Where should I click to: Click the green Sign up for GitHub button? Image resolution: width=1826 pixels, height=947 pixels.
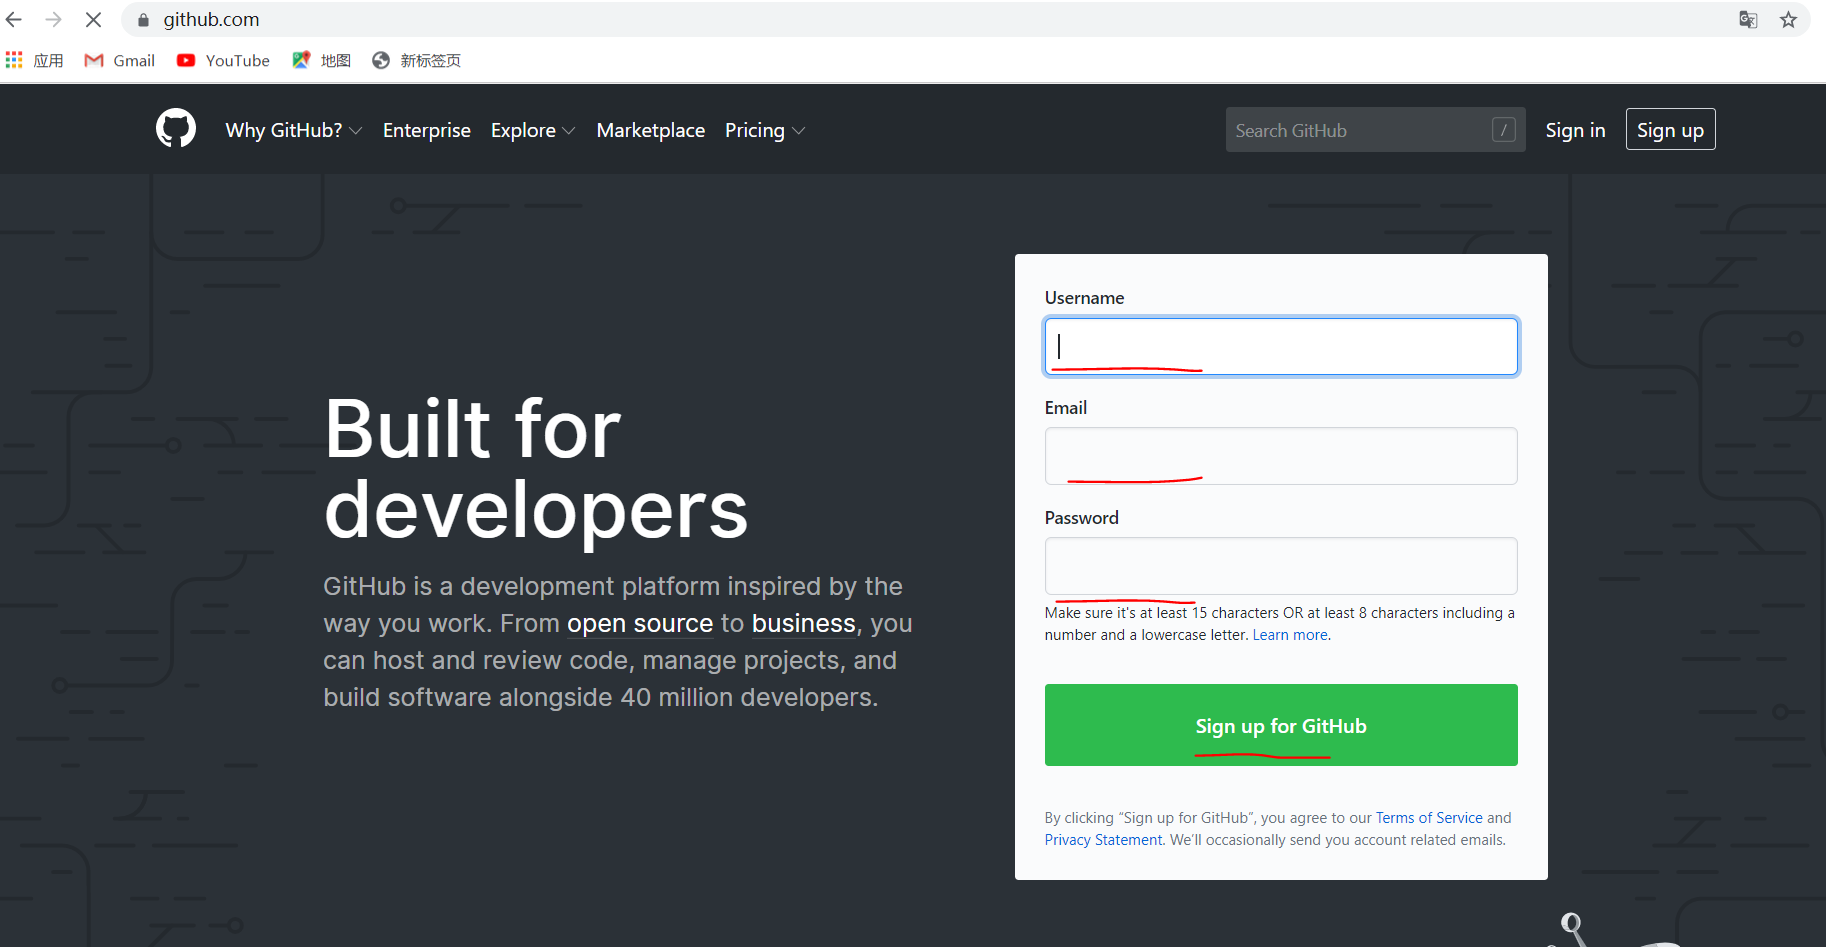(x=1281, y=725)
